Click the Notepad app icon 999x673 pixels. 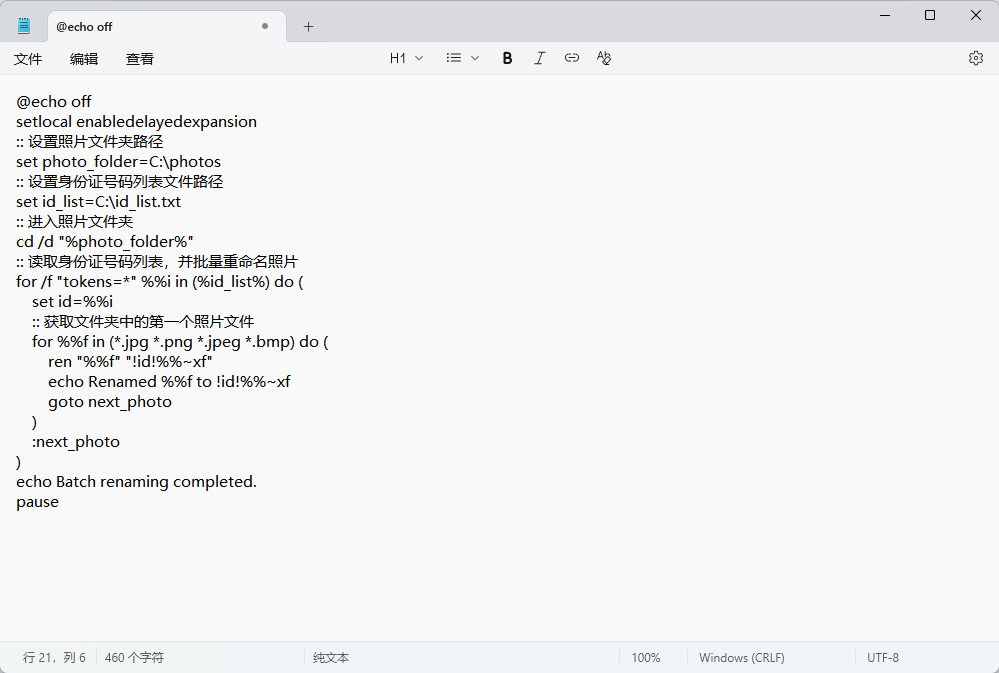24,26
